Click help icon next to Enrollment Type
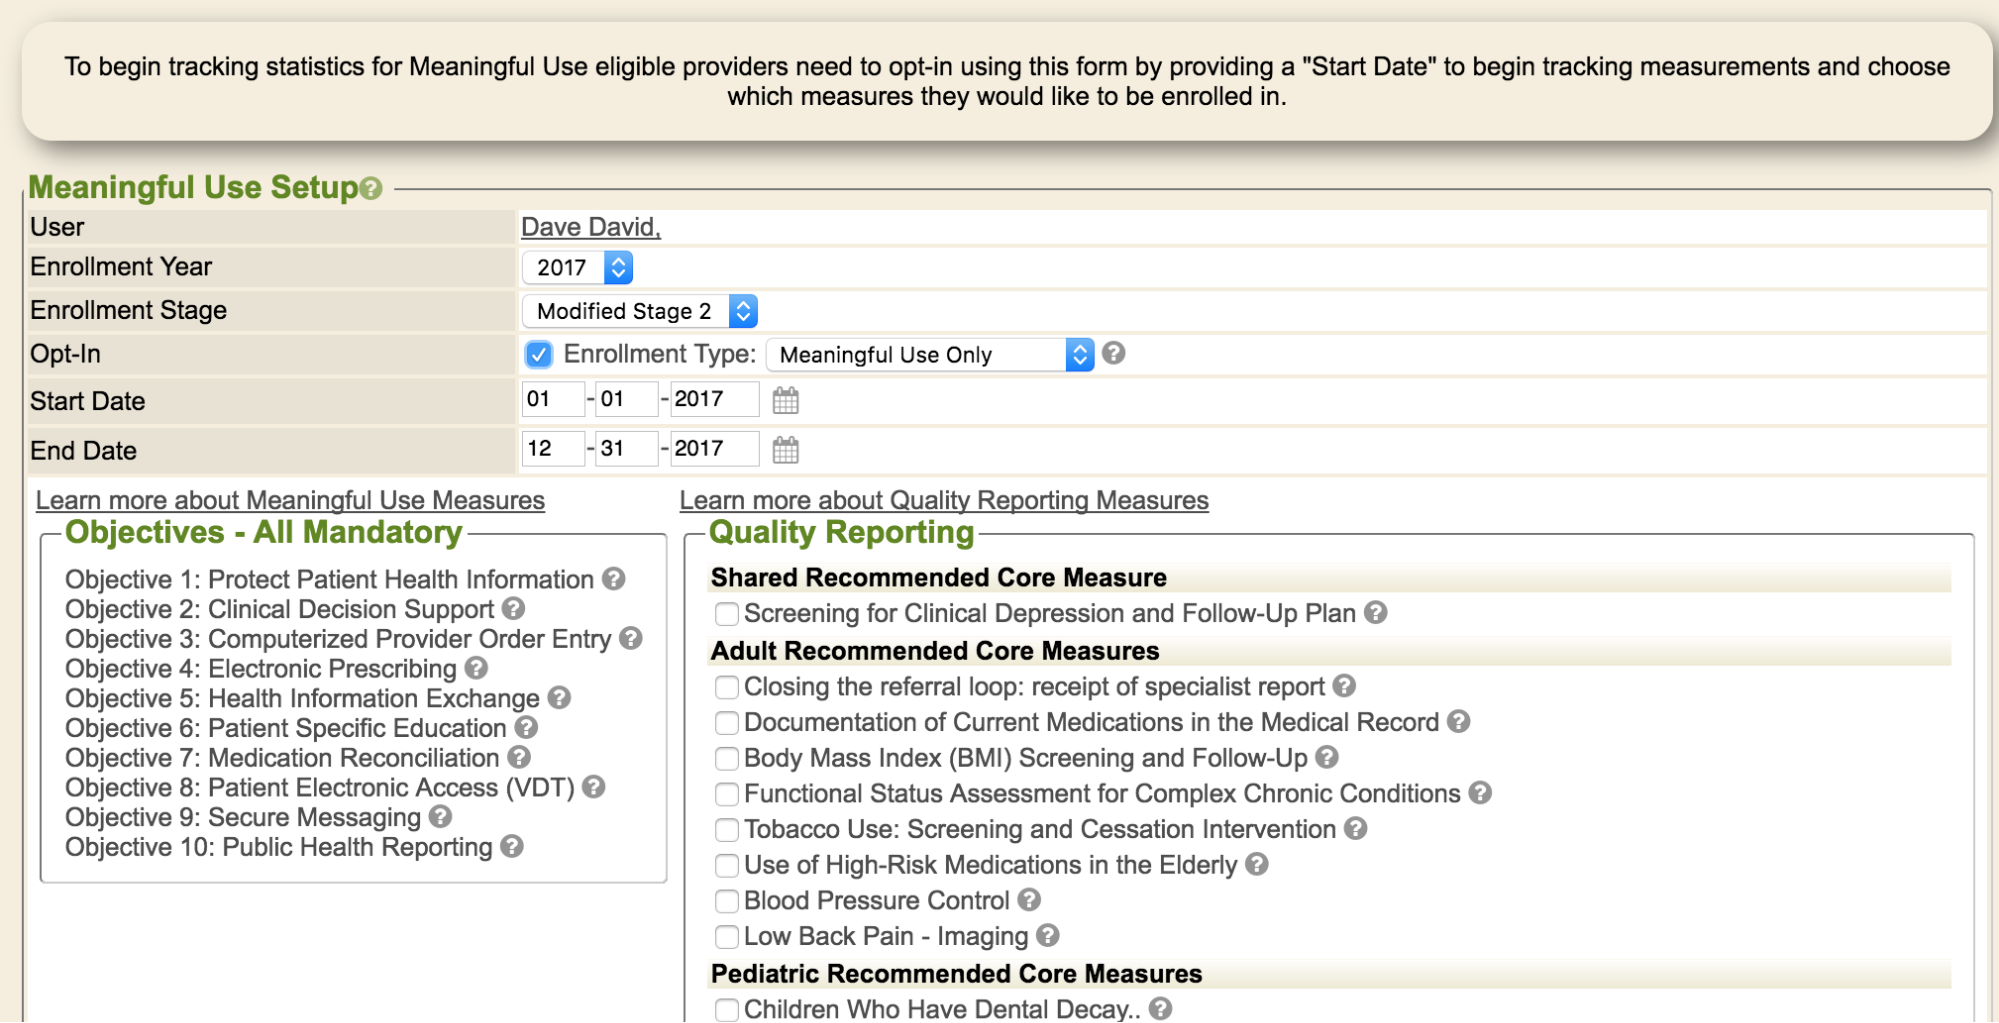The width and height of the screenshot is (1999, 1023). [1113, 353]
